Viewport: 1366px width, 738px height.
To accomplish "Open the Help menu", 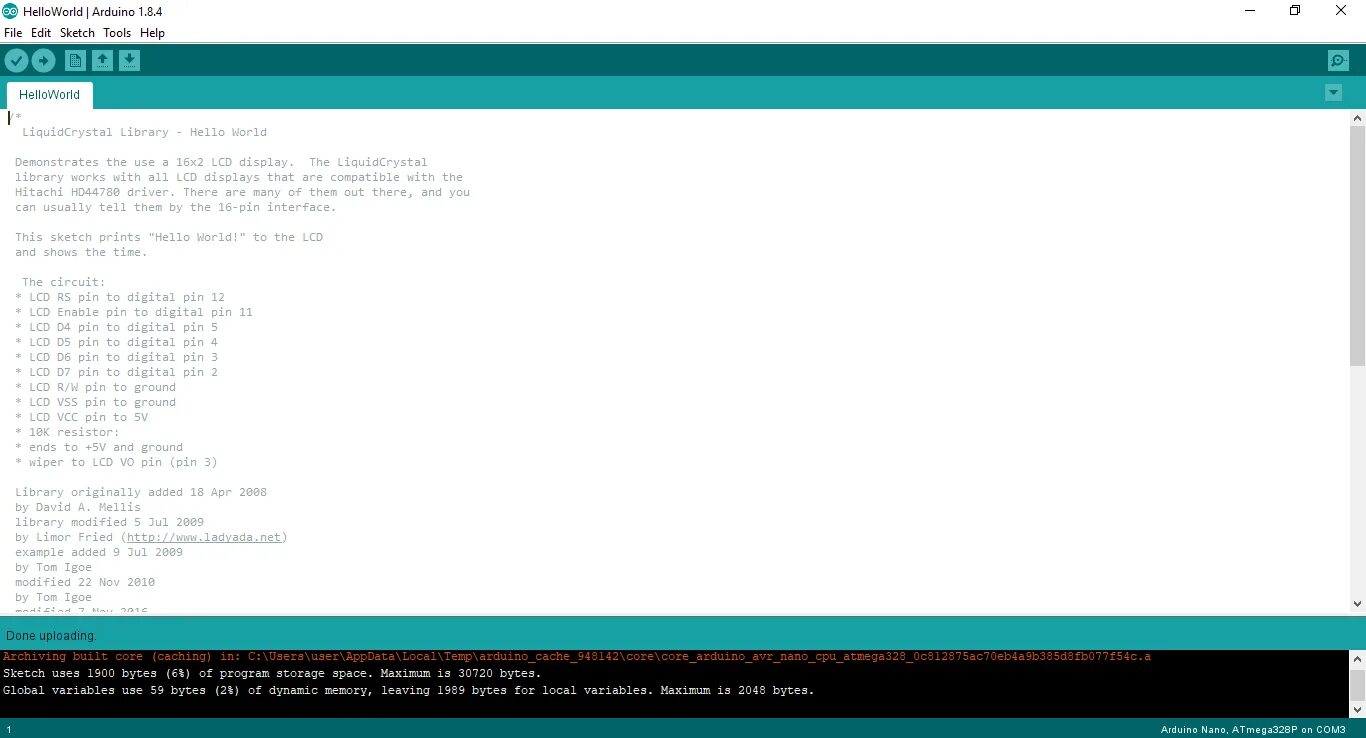I will click(x=152, y=33).
